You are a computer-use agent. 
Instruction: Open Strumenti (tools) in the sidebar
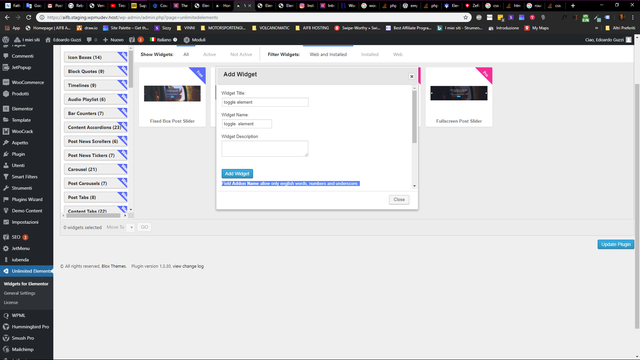click(22, 188)
